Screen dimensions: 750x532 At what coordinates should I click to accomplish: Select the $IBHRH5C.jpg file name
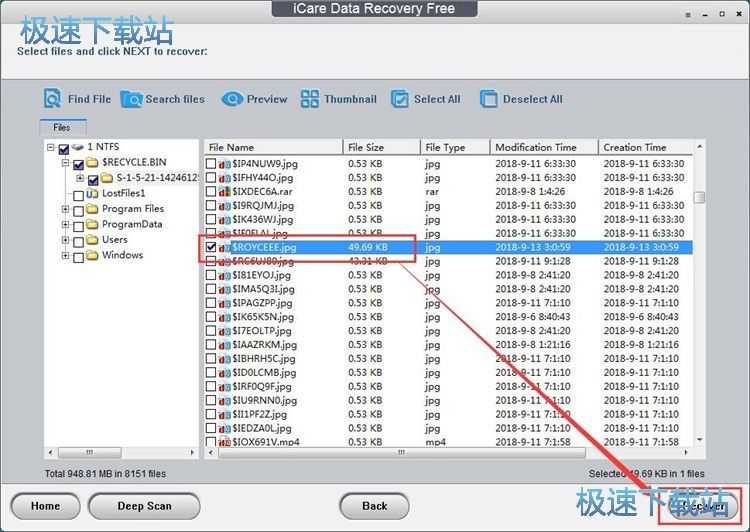[x=264, y=358]
